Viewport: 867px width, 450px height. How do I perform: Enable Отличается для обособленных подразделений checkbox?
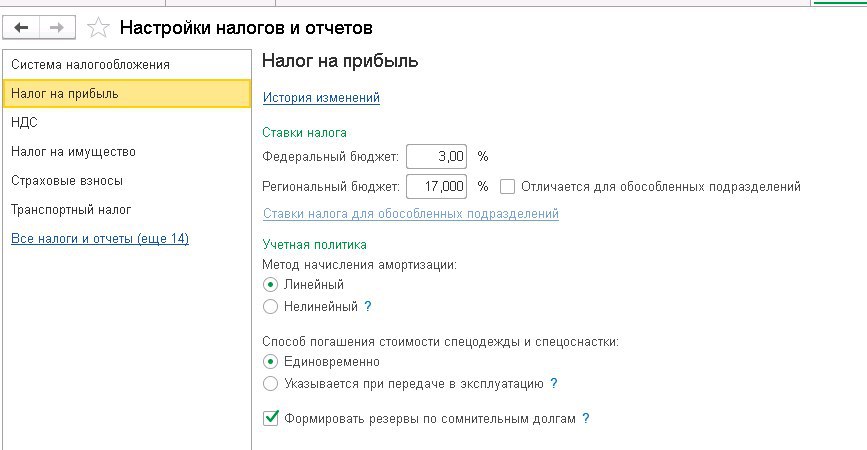(507, 187)
